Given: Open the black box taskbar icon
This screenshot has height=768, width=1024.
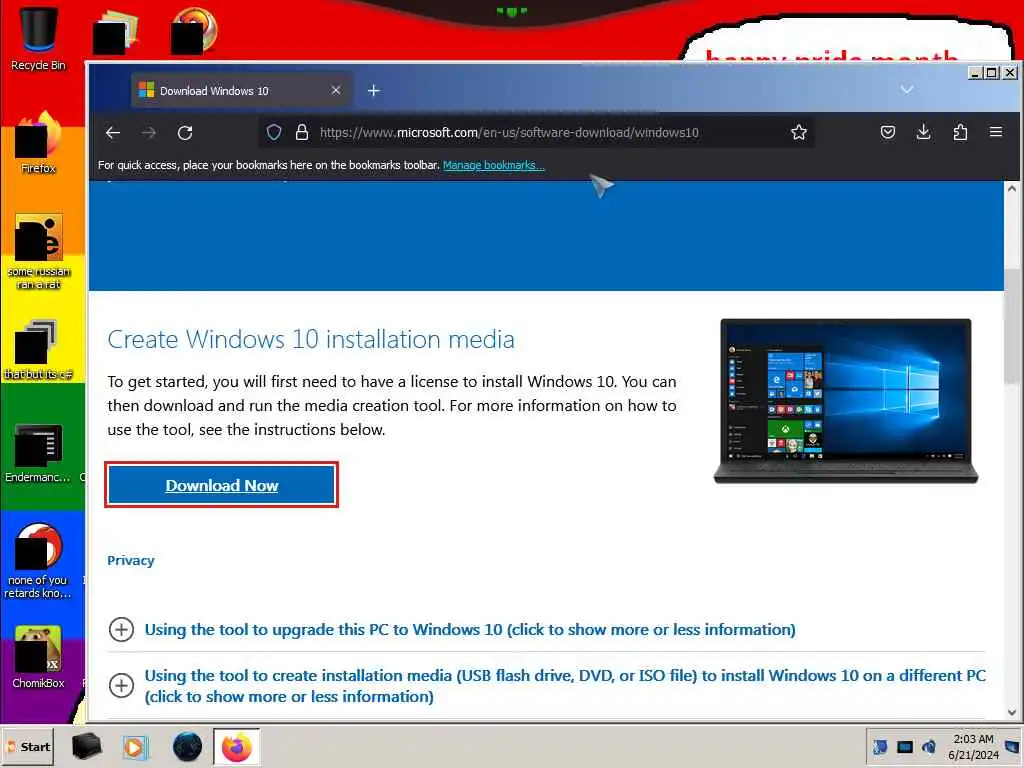Looking at the screenshot, I should point(86,746).
